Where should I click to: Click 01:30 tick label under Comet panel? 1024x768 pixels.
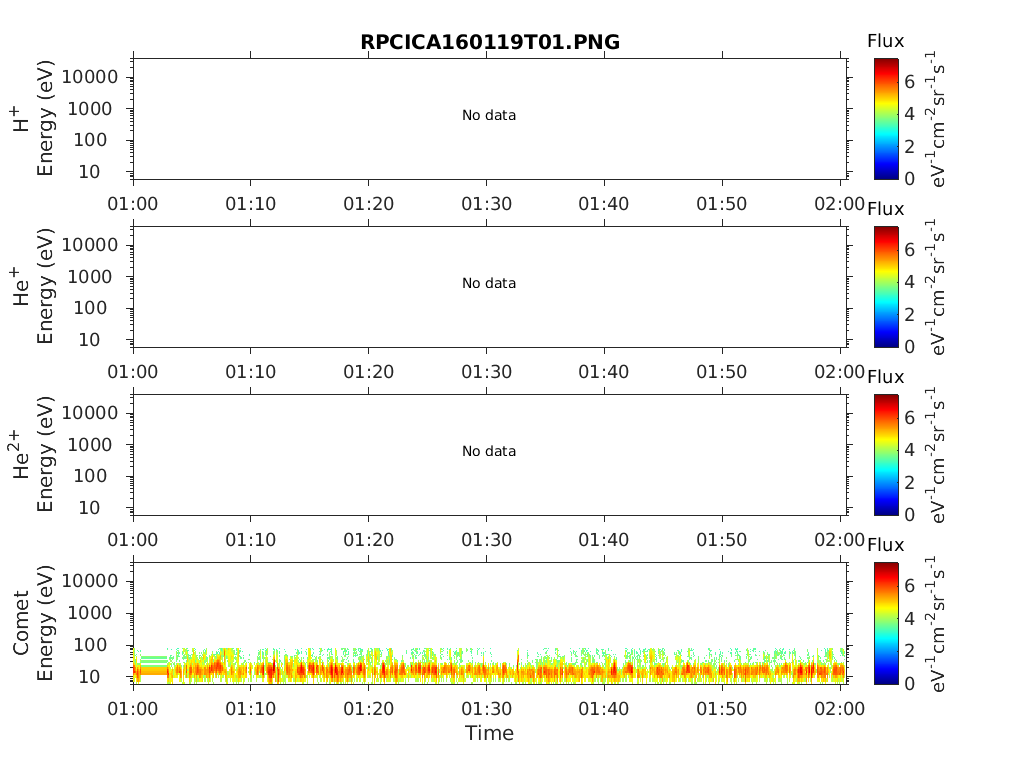[487, 709]
